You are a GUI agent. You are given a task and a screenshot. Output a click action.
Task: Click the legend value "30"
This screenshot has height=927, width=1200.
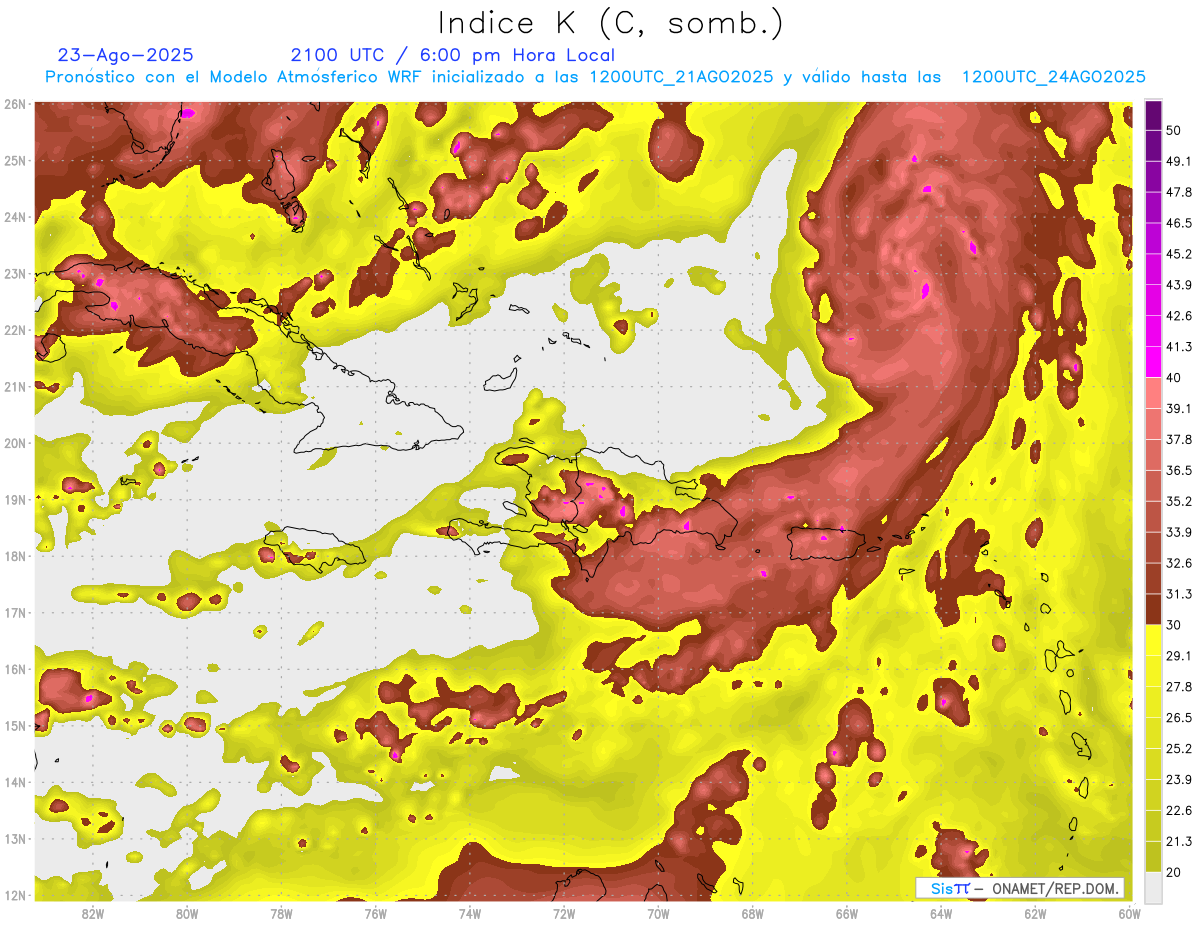[x=1174, y=625]
